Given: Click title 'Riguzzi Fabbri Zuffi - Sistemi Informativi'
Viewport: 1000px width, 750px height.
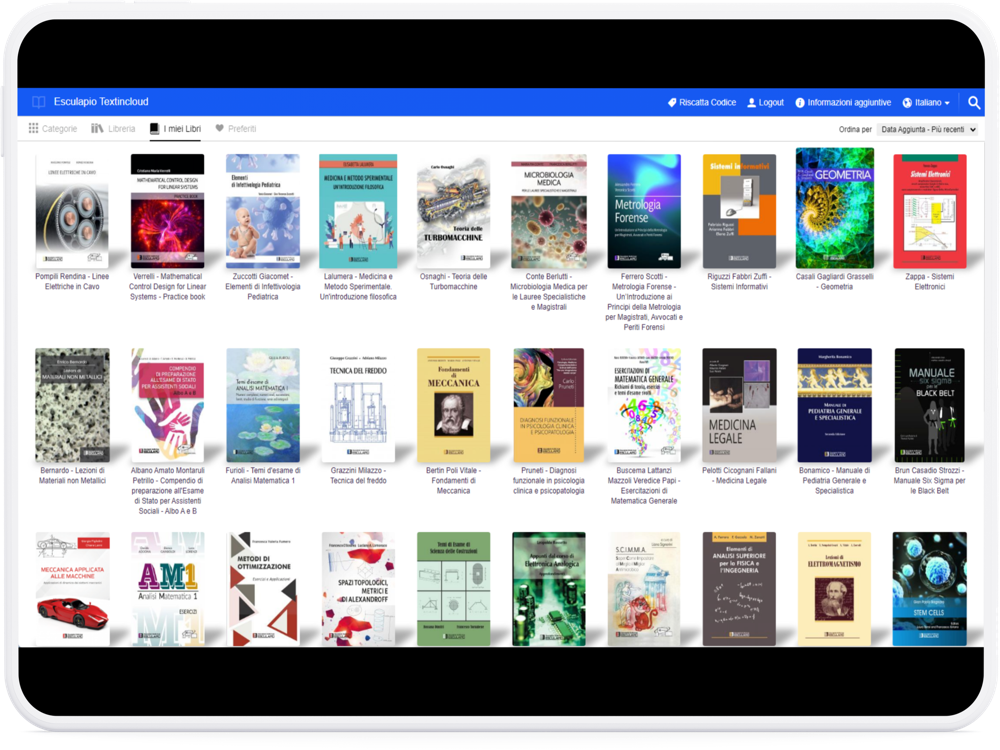Looking at the screenshot, I should (740, 281).
